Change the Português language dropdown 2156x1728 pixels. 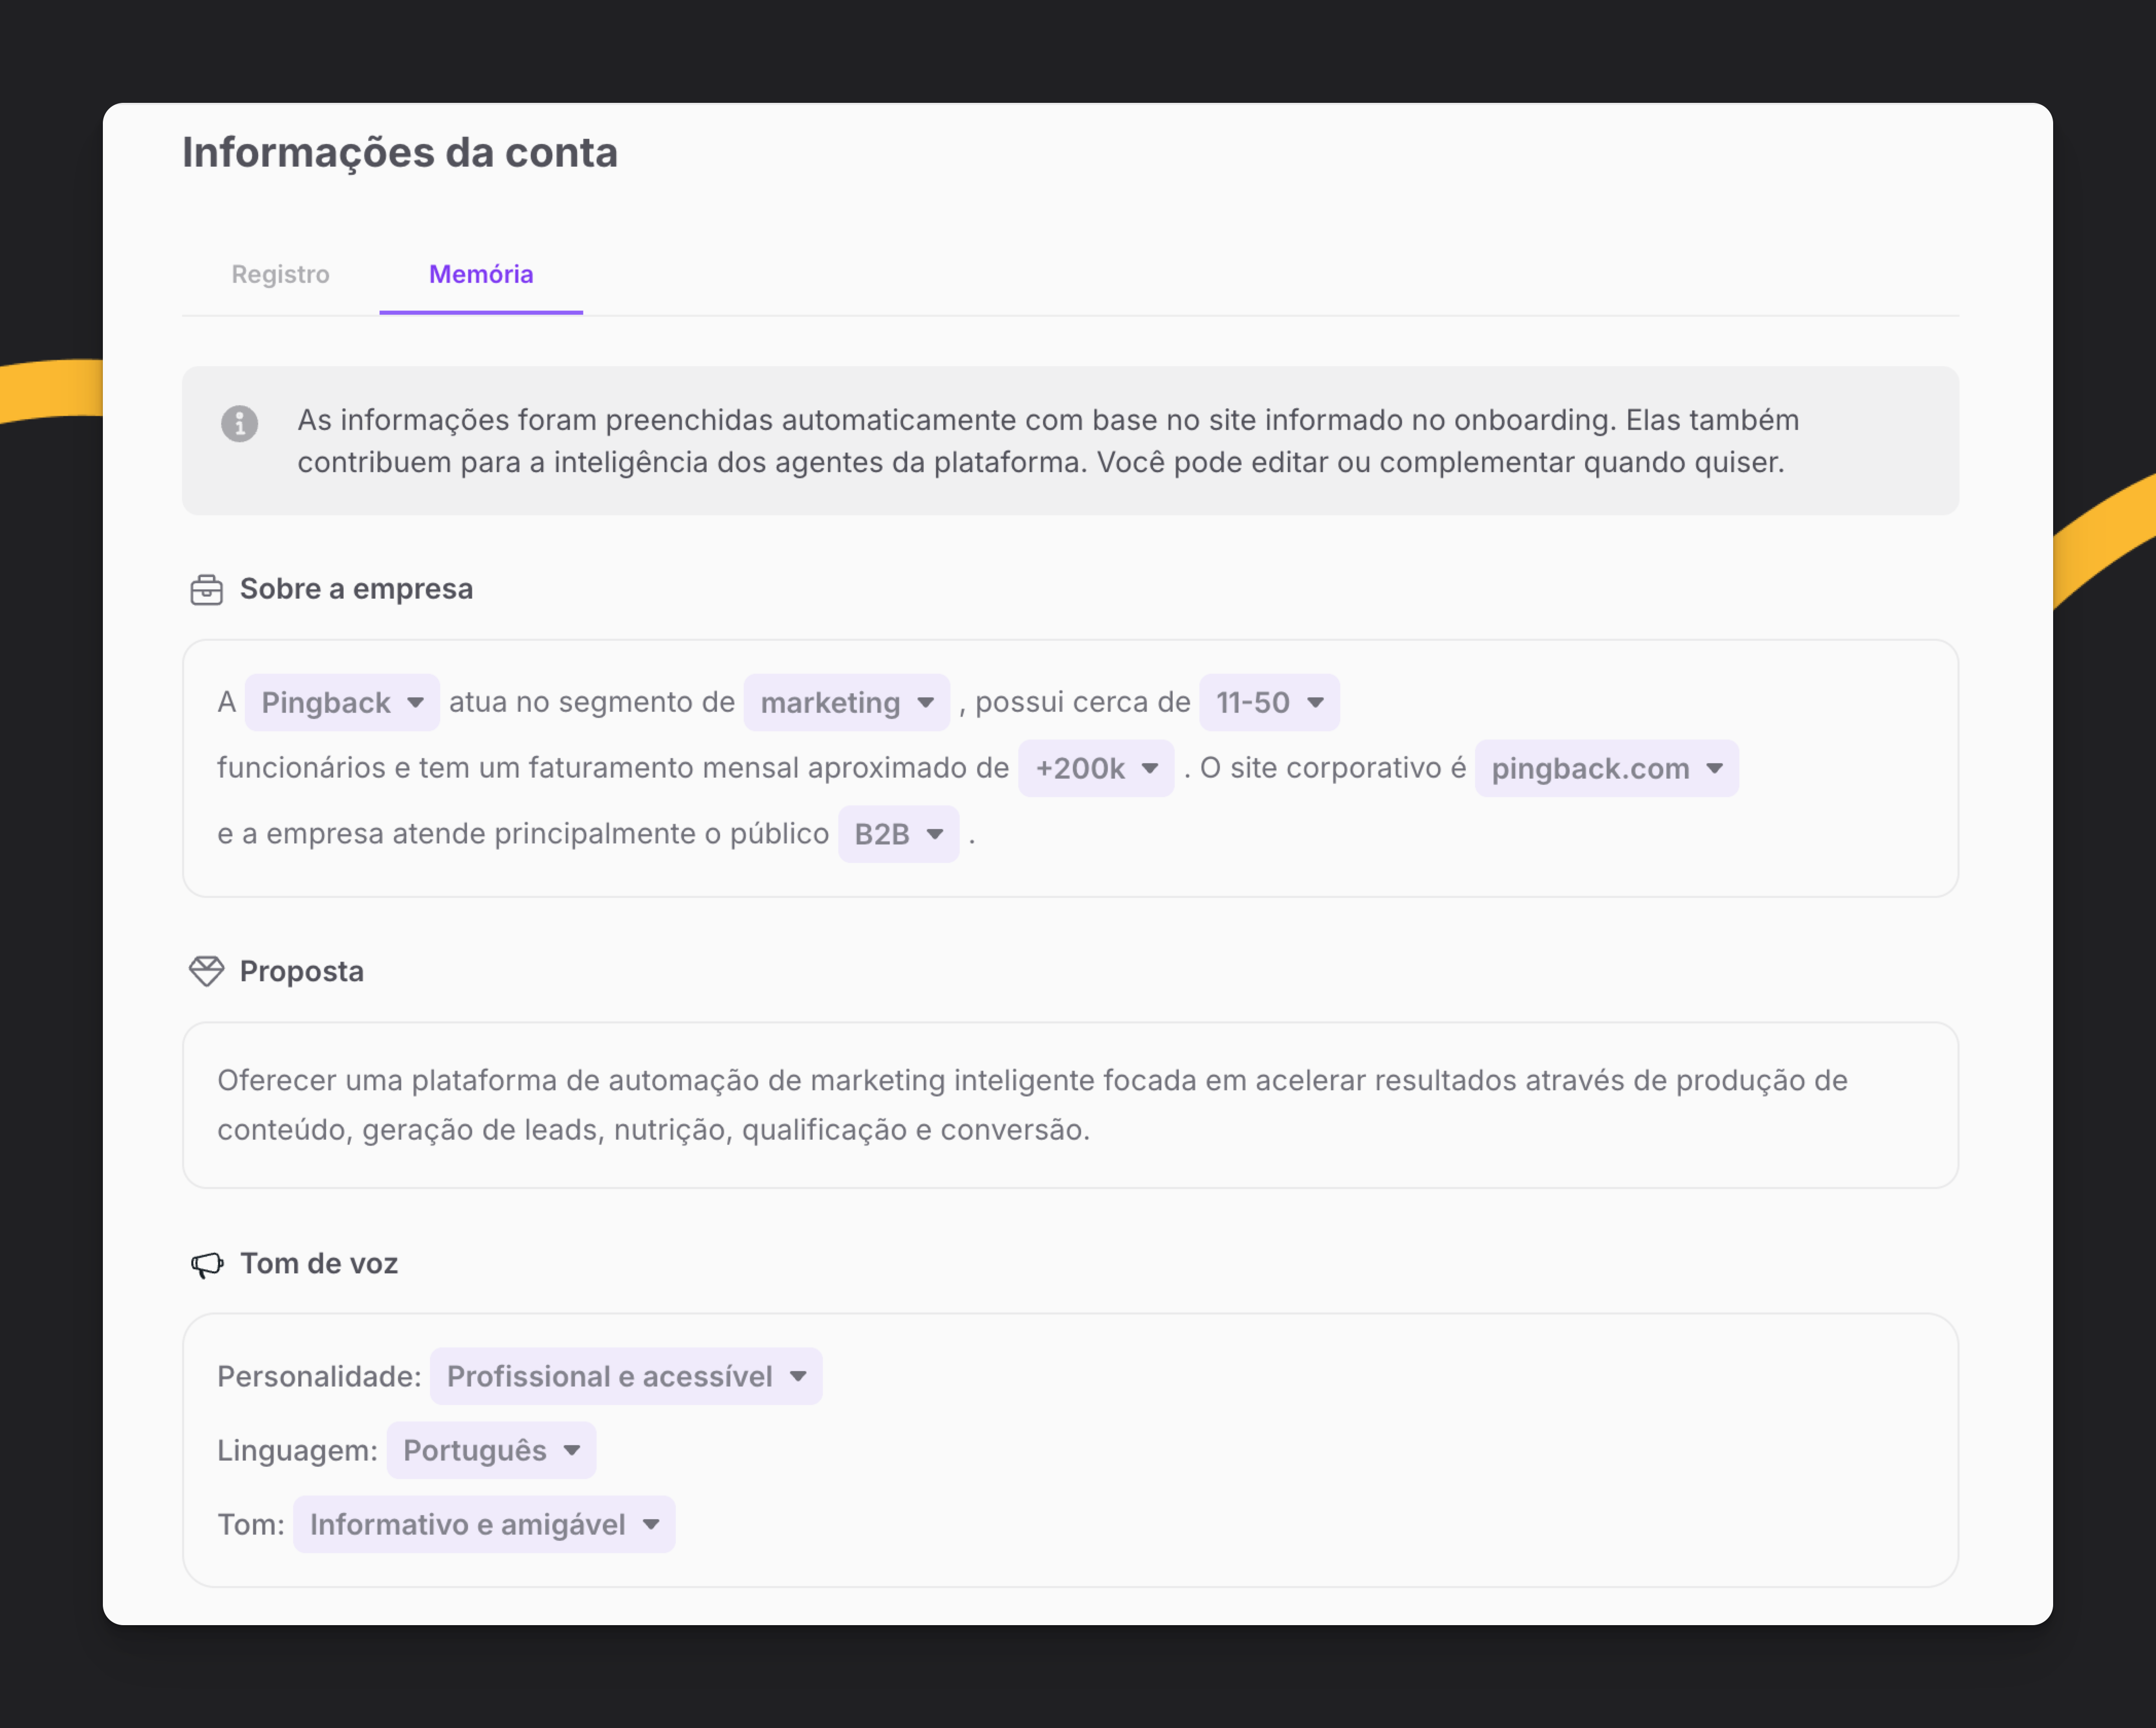(x=491, y=1450)
